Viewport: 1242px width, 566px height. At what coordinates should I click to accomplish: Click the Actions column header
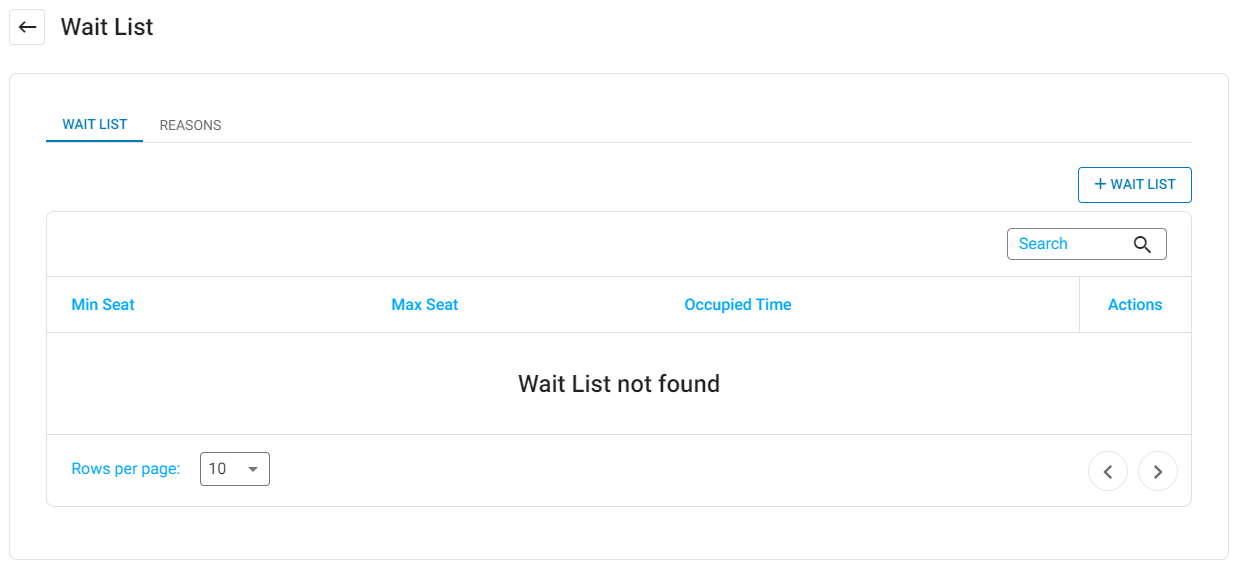click(x=1135, y=305)
